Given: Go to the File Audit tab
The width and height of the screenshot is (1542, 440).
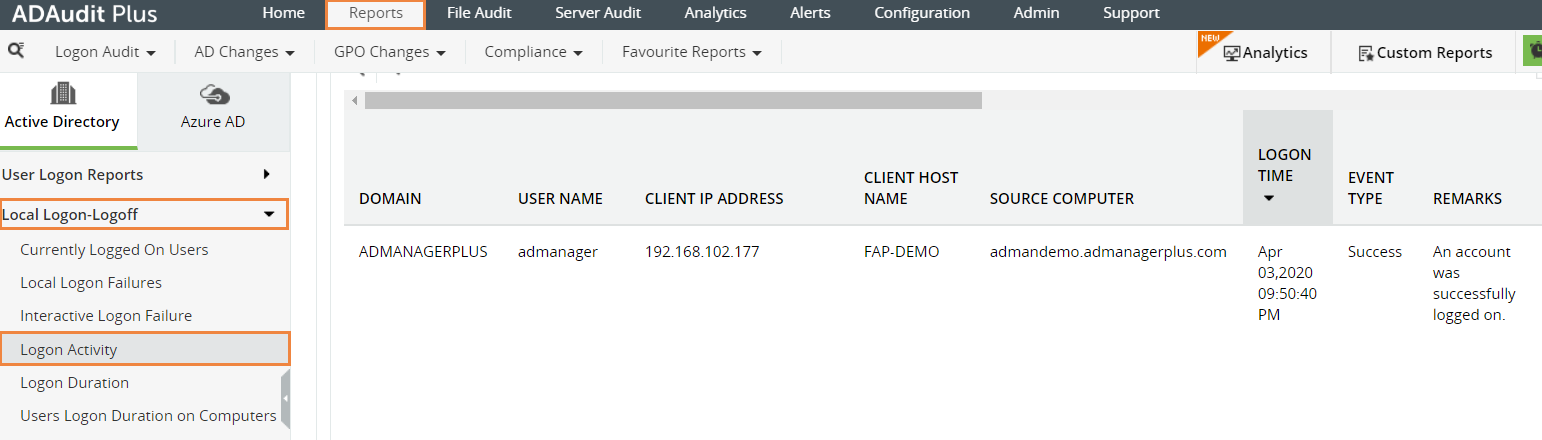Looking at the screenshot, I should pyautogui.click(x=479, y=13).
